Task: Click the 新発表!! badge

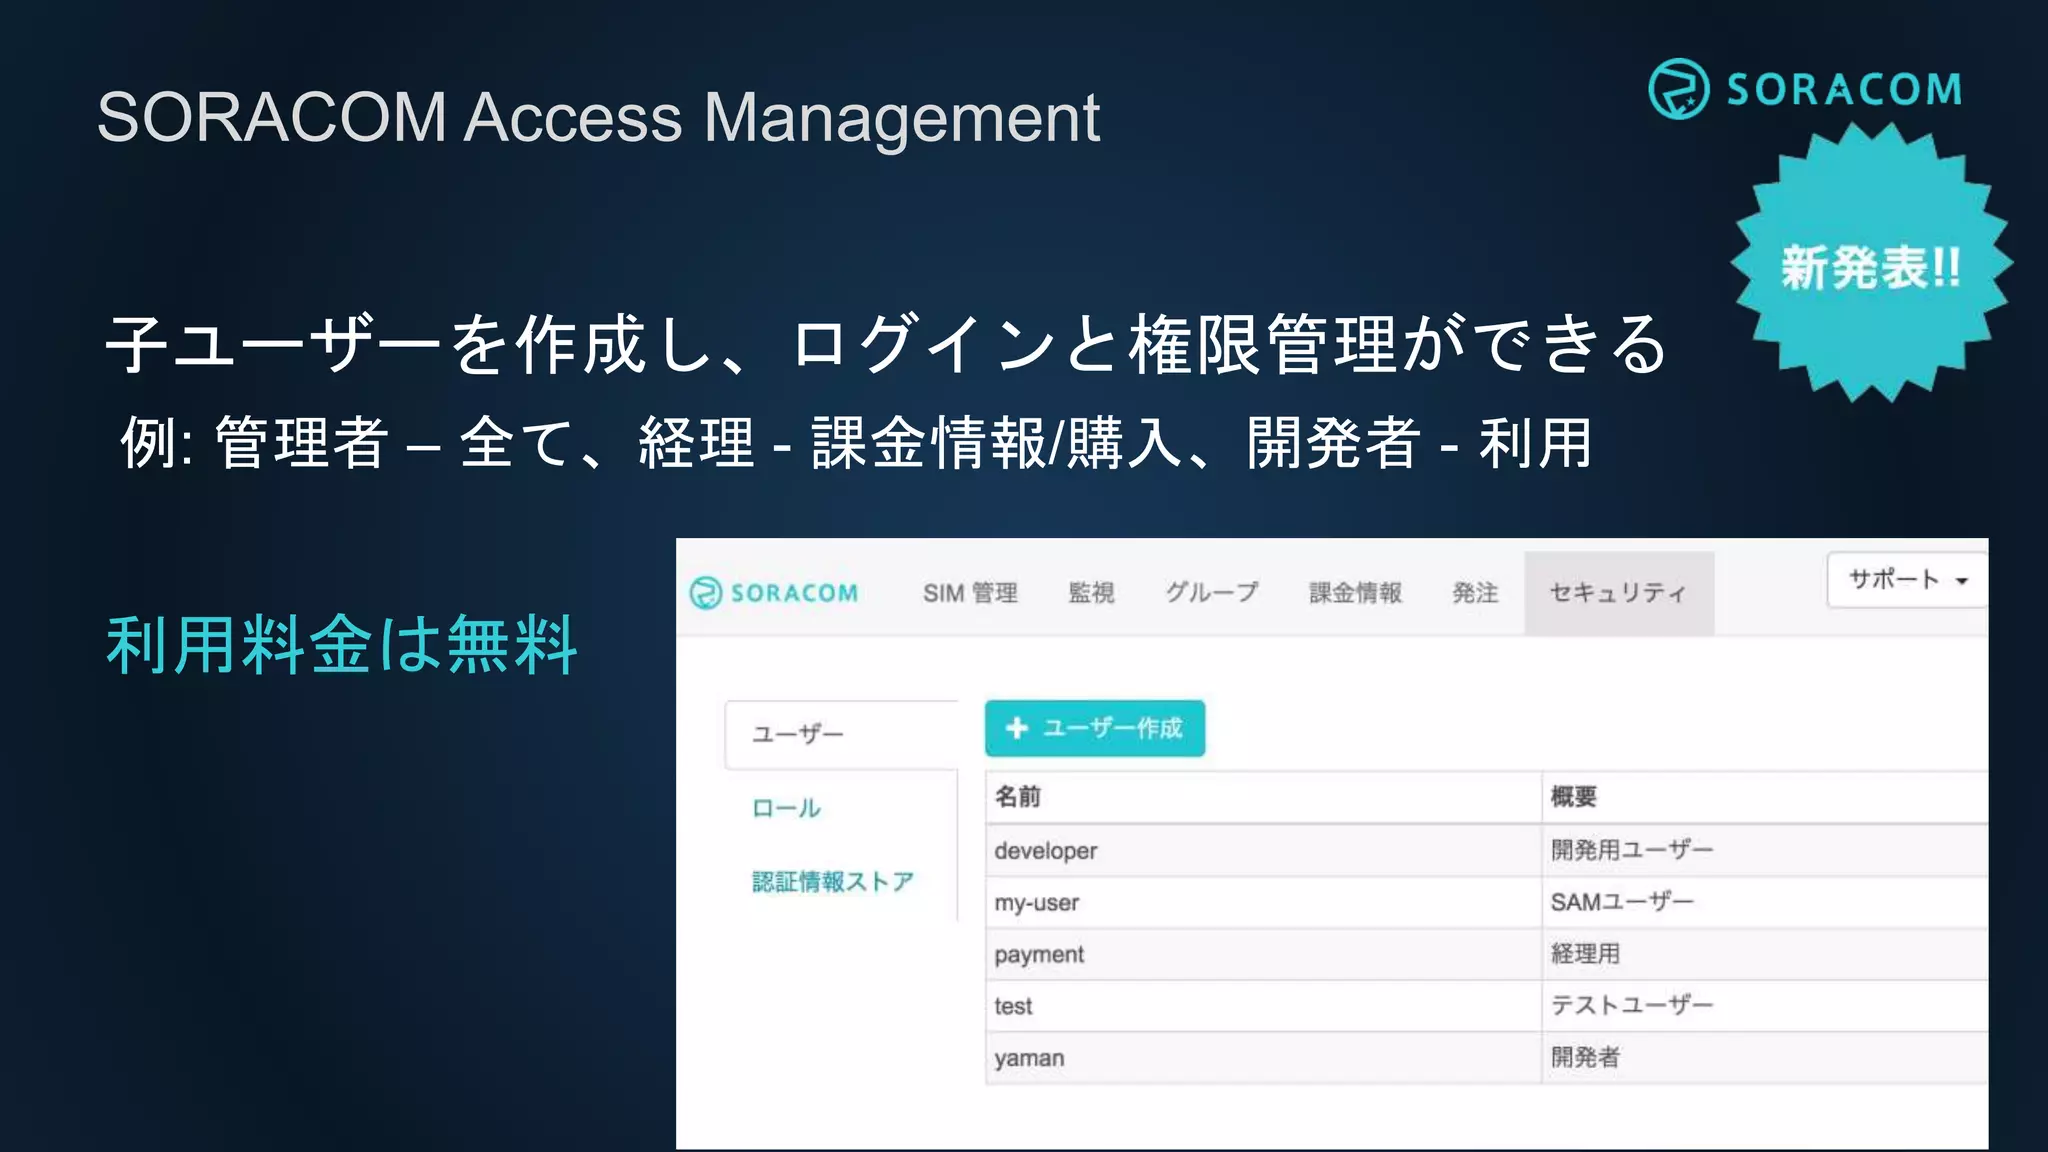Action: pyautogui.click(x=1871, y=263)
